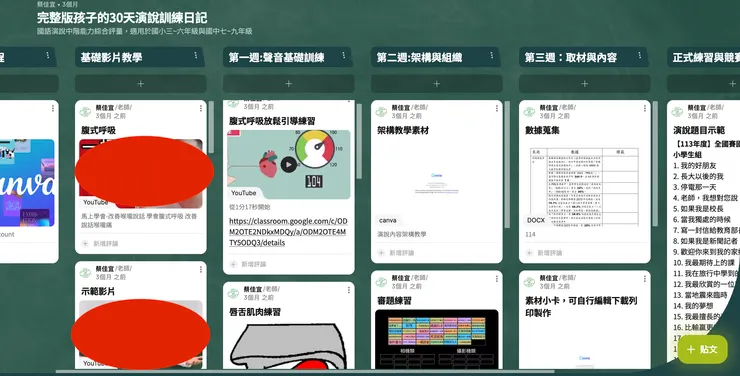The width and height of the screenshot is (740, 376).
Task: Open the 唇舌肌肉練習 image thumbnail
Action: pyautogui.click(x=288, y=345)
